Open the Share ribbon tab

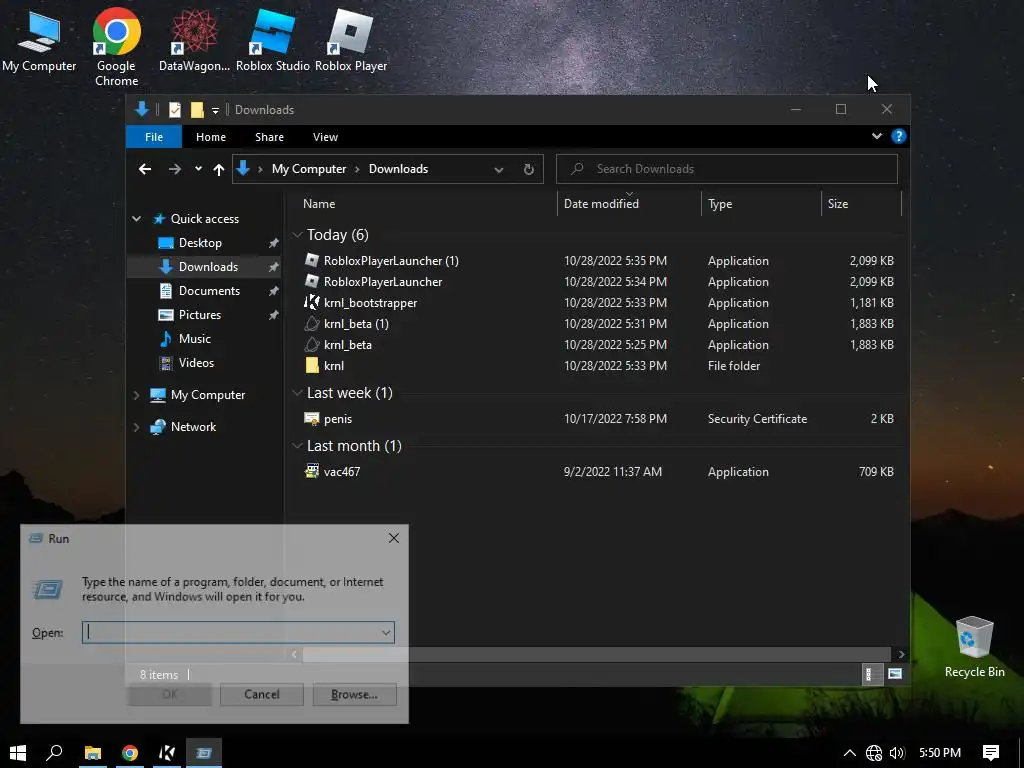[x=269, y=136]
